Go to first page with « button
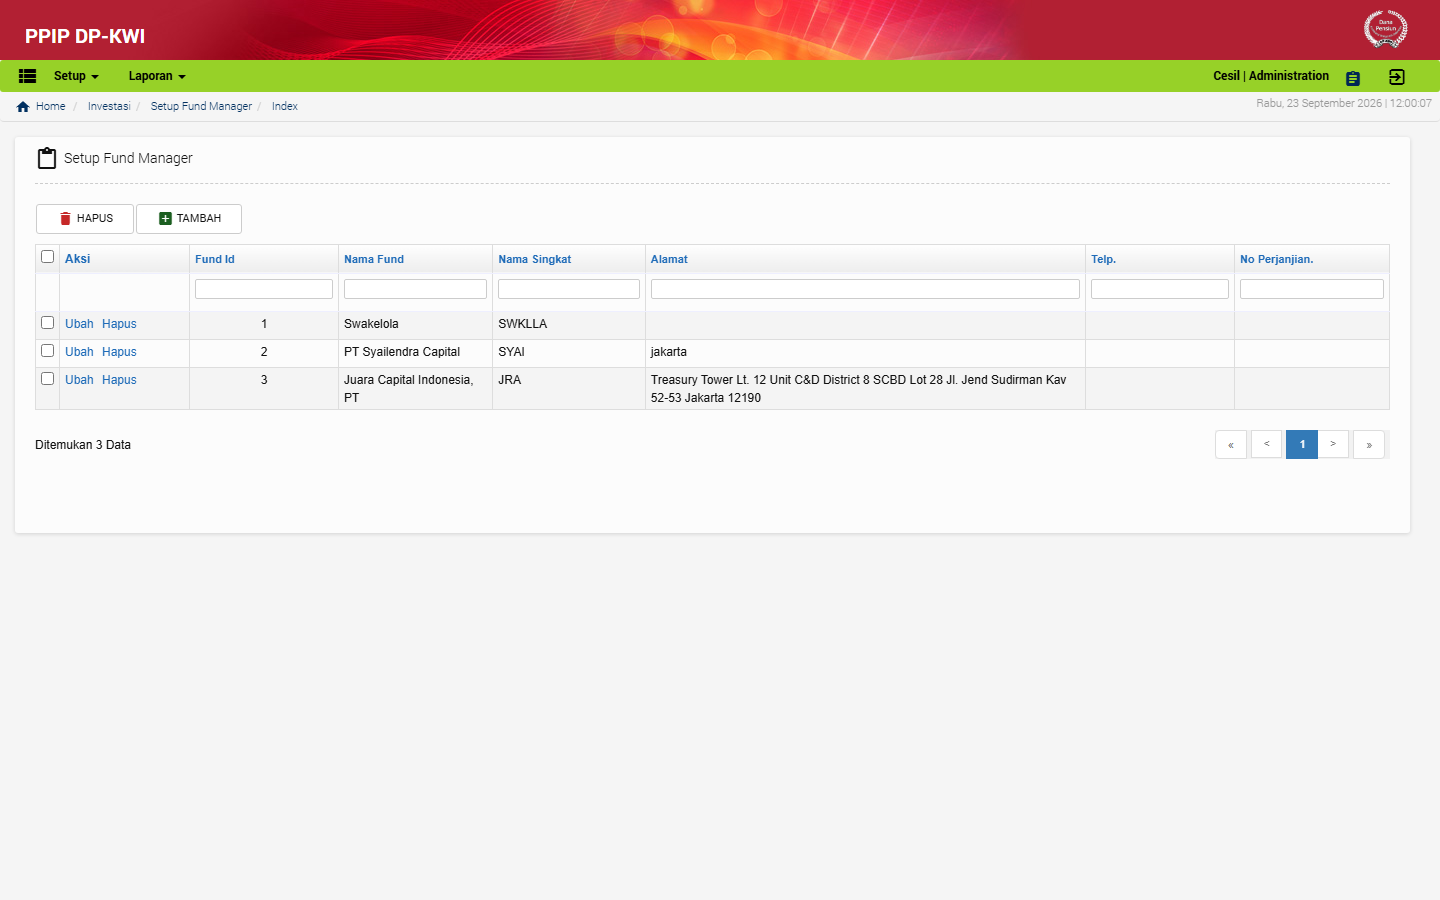 1231,445
